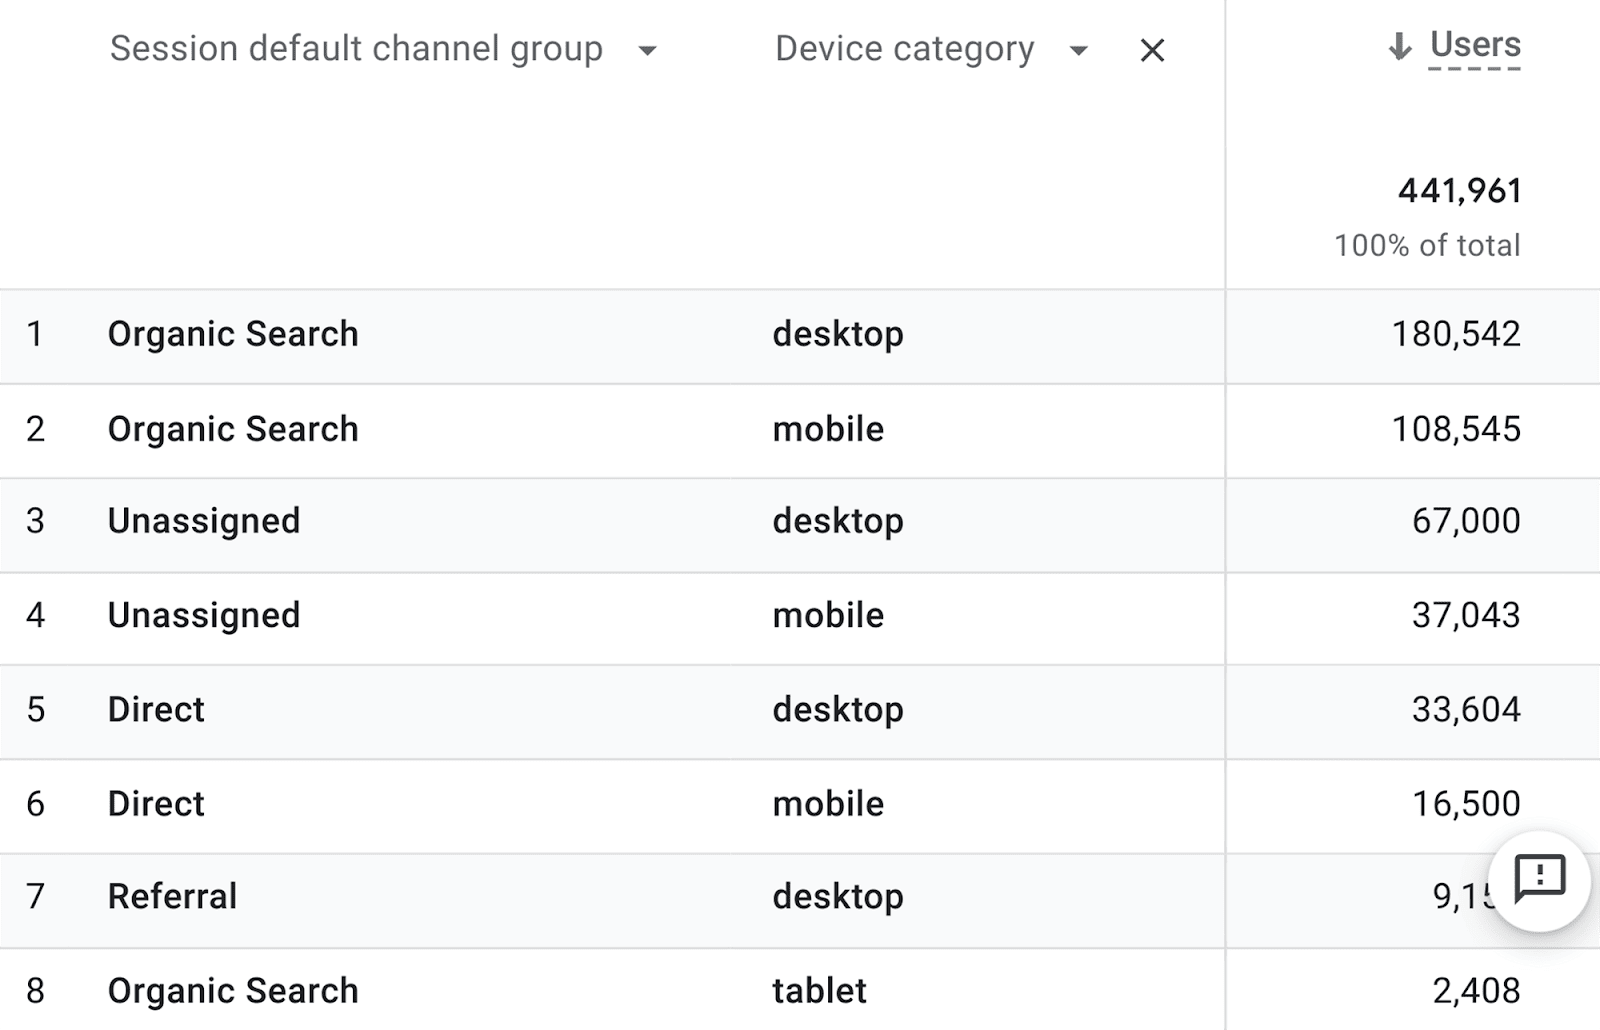
Task: Click the tablet cell in row 8
Action: click(819, 991)
